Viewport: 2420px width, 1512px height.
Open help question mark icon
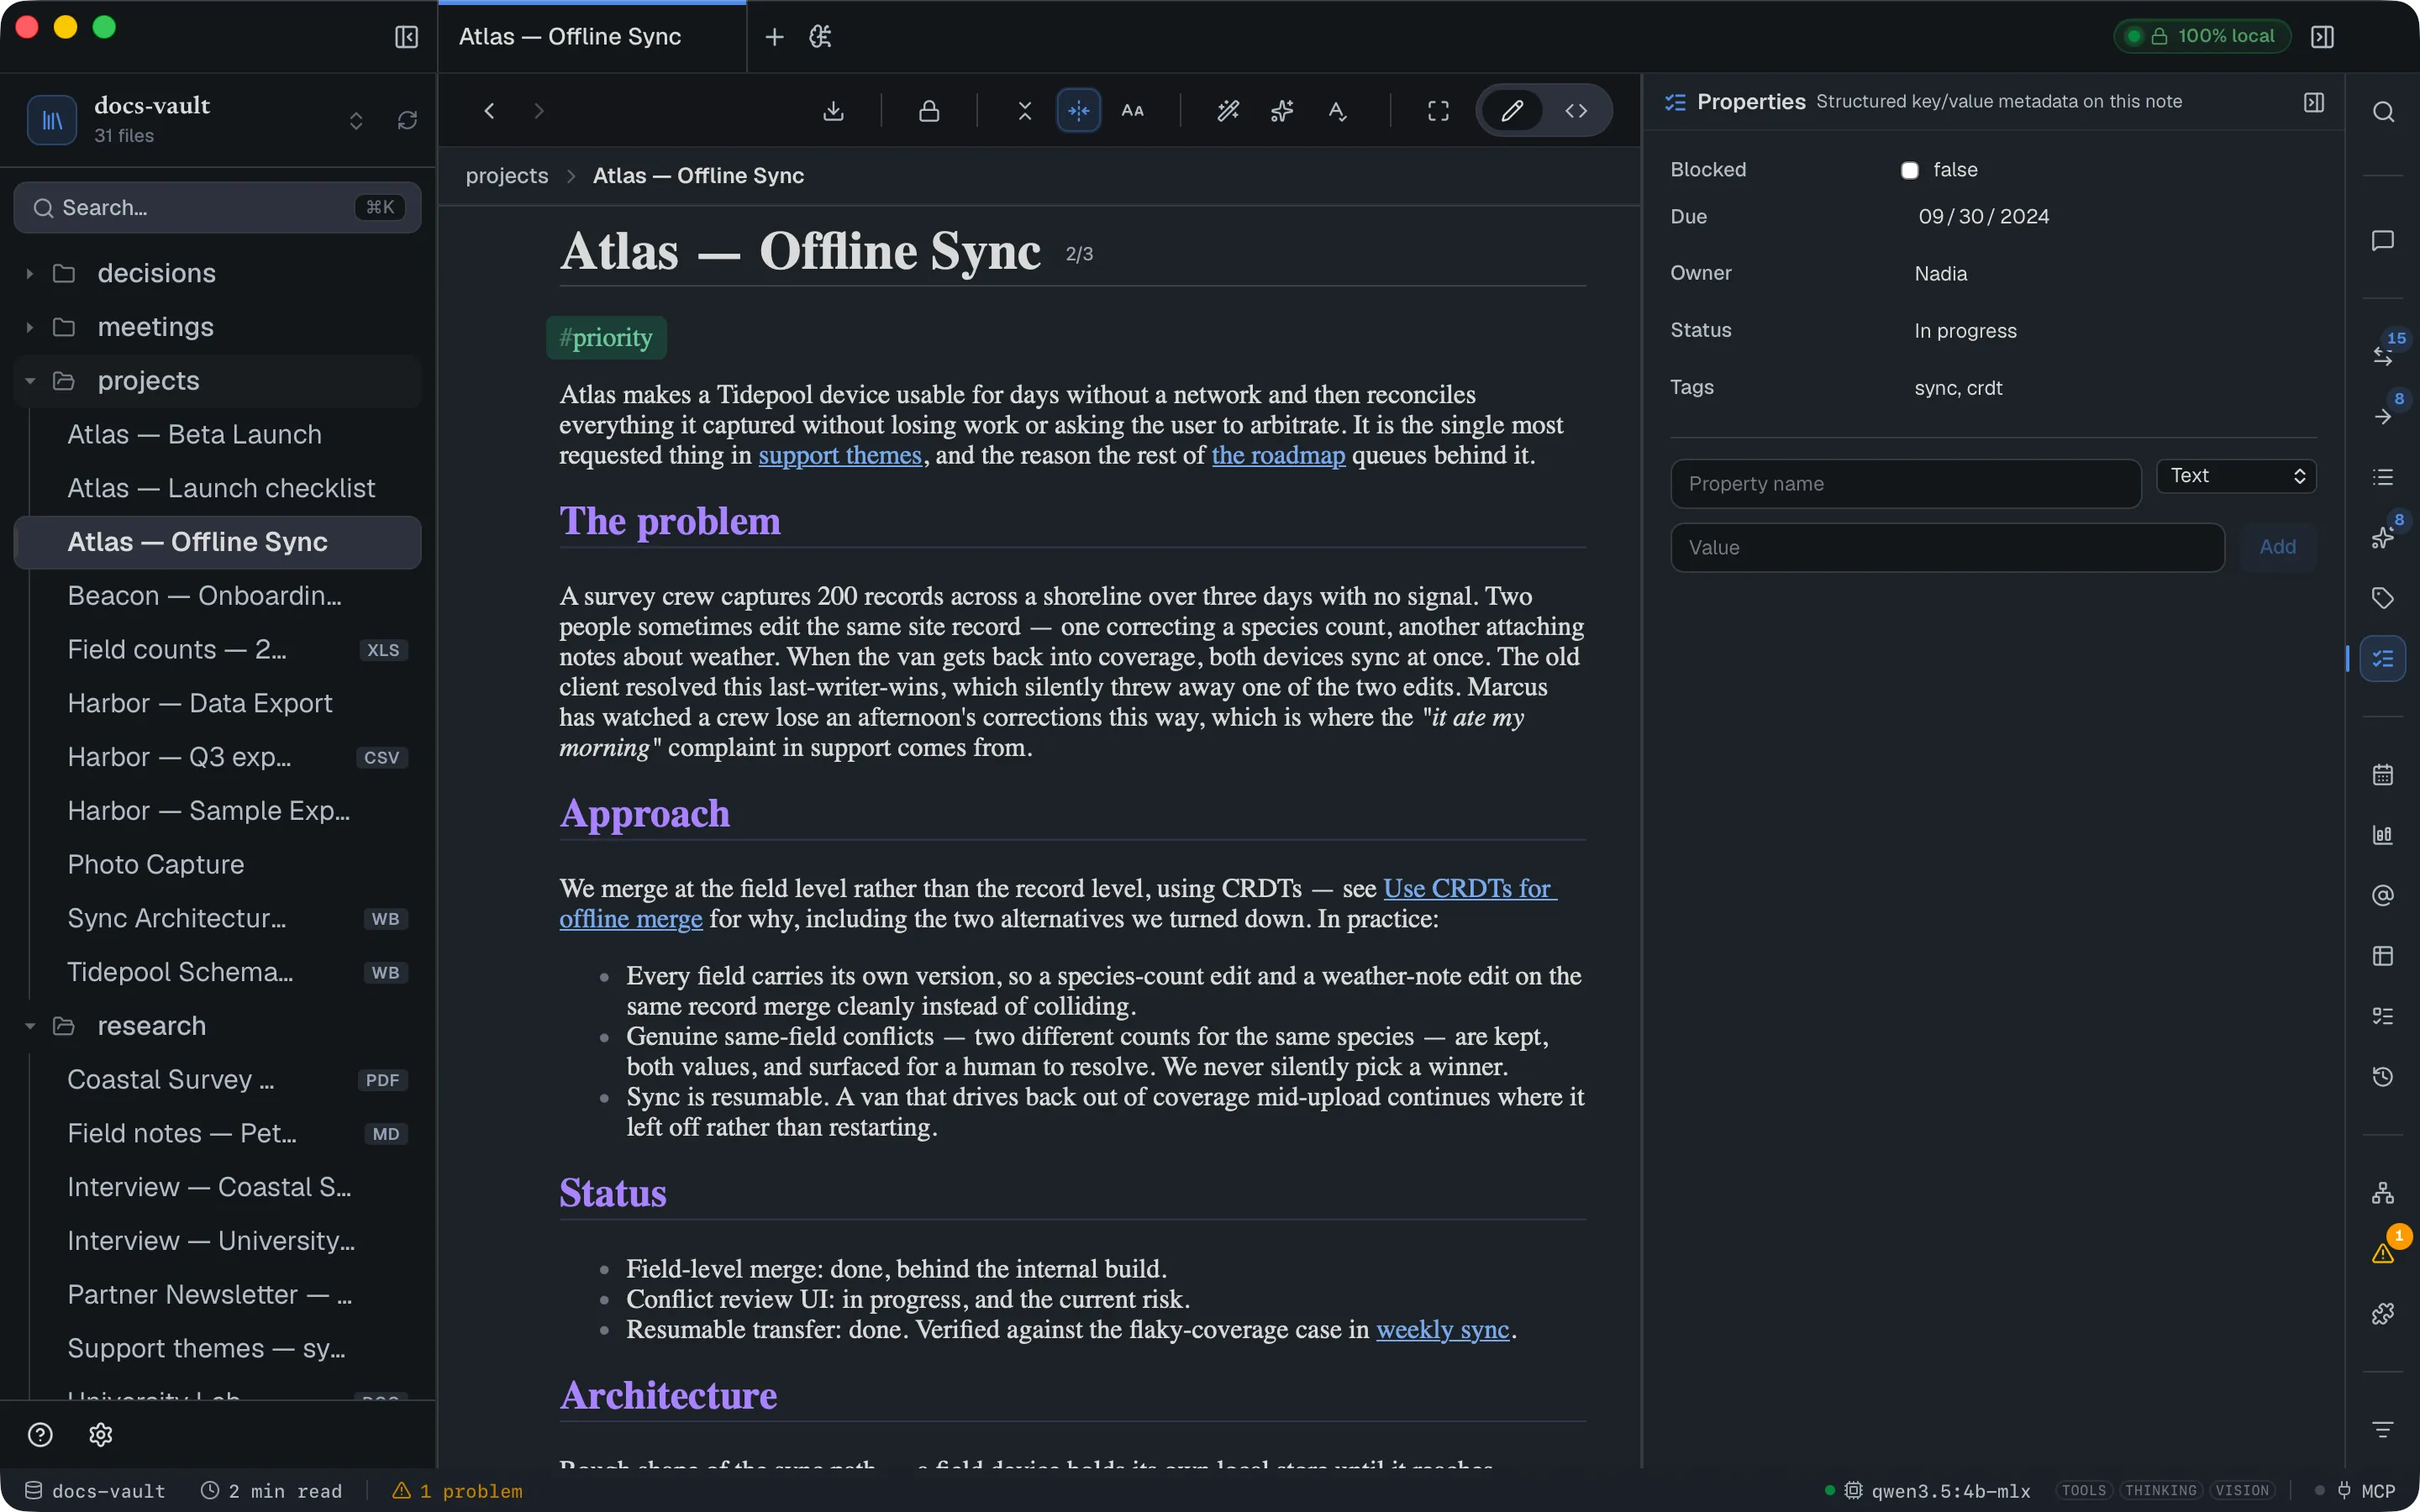pos(40,1434)
